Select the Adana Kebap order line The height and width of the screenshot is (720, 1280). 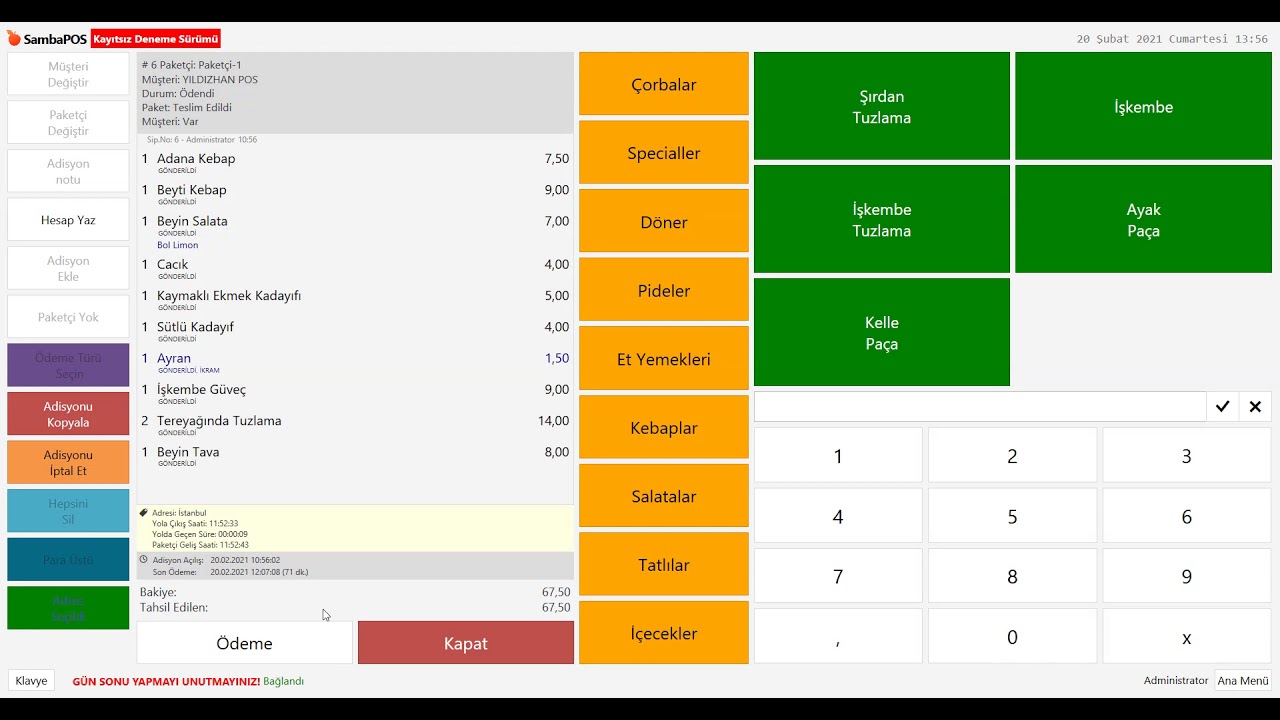pyautogui.click(x=355, y=160)
